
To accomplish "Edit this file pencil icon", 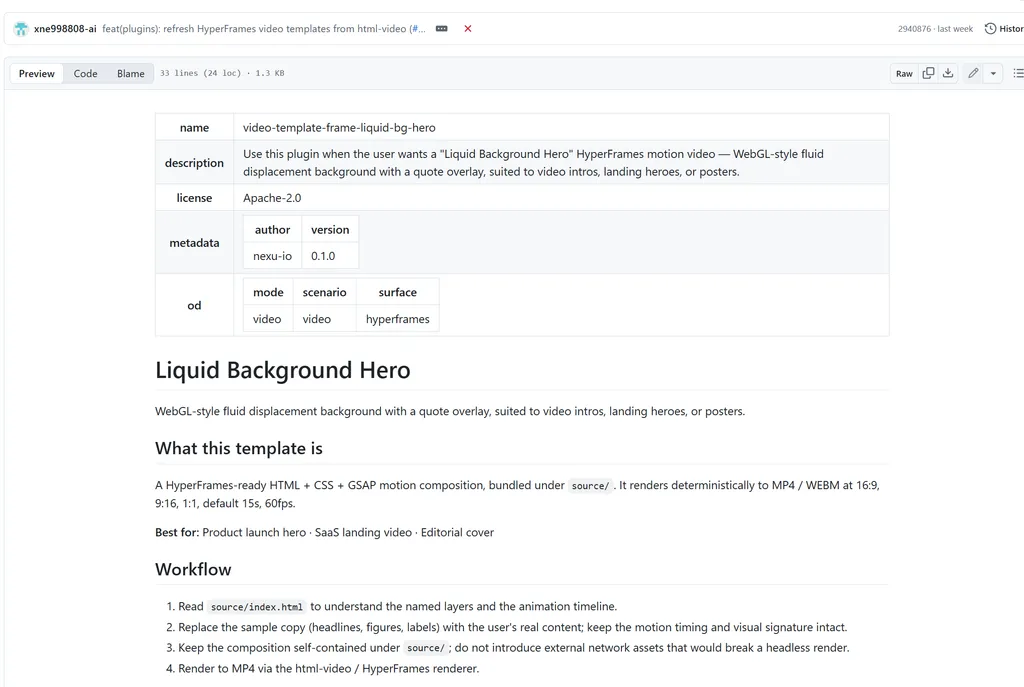I will tap(973, 73).
